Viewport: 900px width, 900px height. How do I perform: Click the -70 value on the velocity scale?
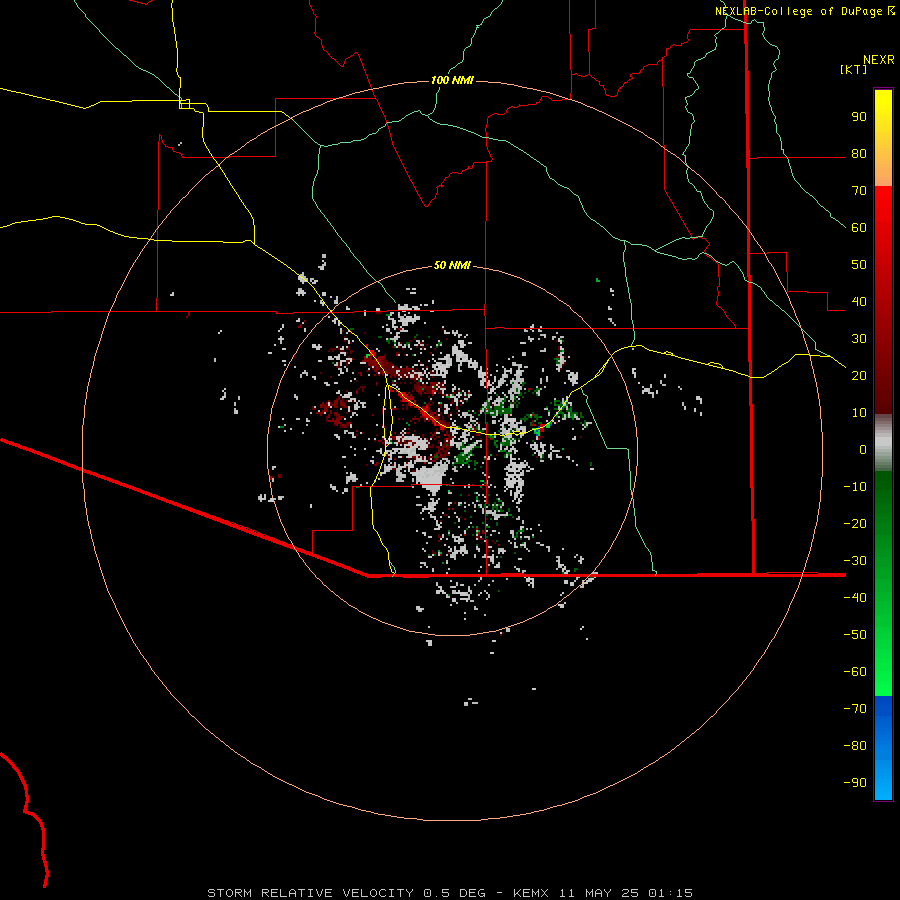pyautogui.click(x=855, y=708)
